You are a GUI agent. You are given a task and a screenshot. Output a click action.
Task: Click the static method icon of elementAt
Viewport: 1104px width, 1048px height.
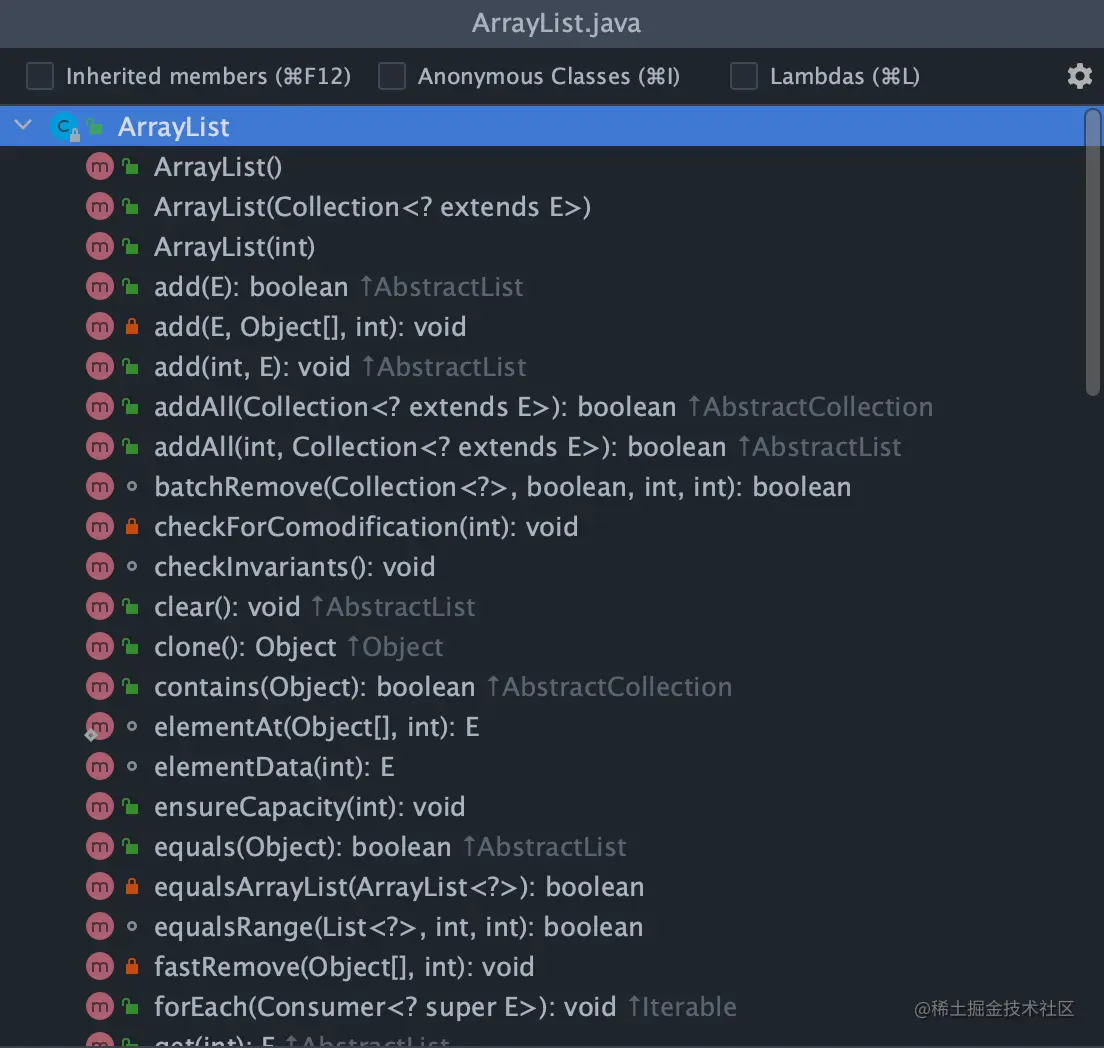pos(99,727)
